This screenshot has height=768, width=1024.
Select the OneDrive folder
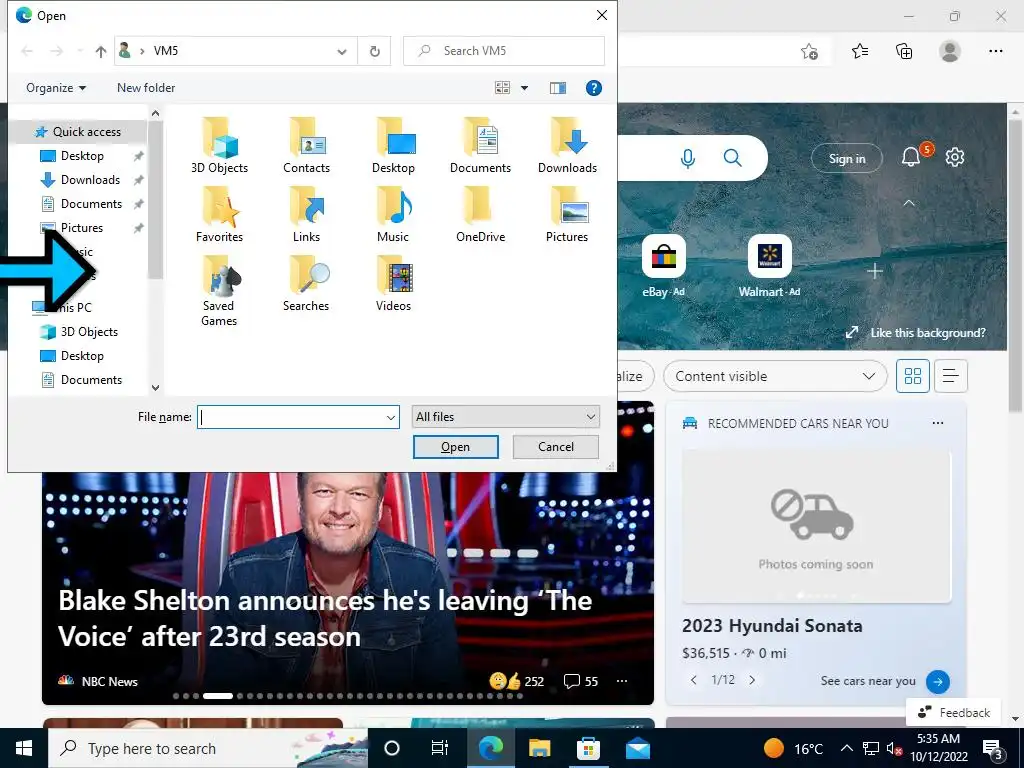coord(480,214)
